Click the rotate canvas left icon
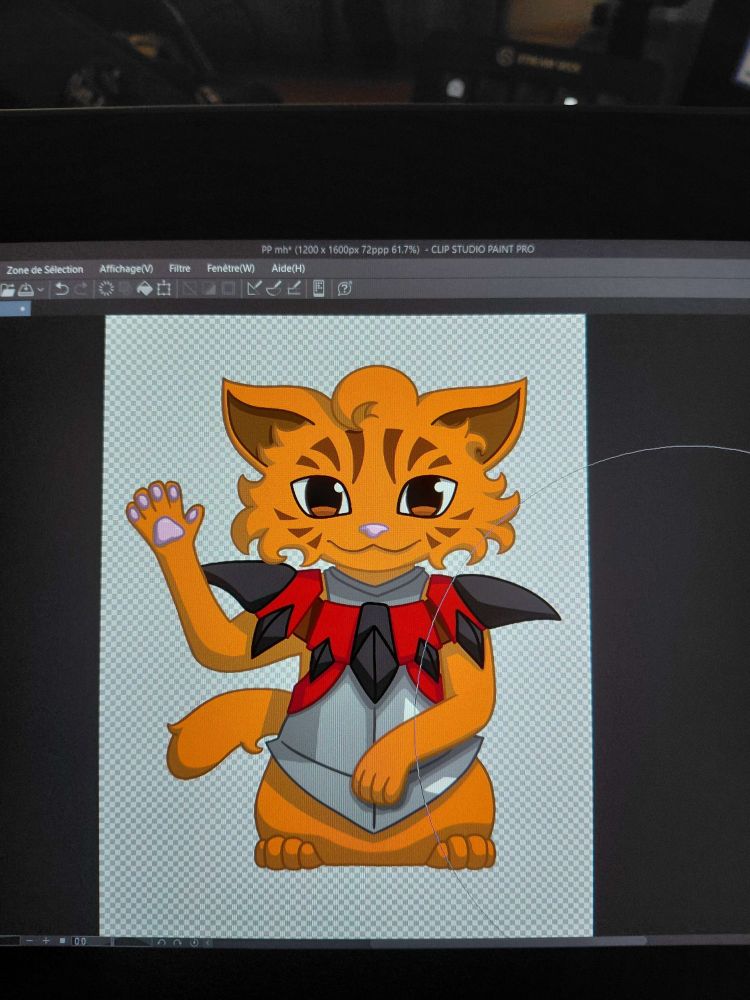This screenshot has width=750, height=1000. pos(161,942)
